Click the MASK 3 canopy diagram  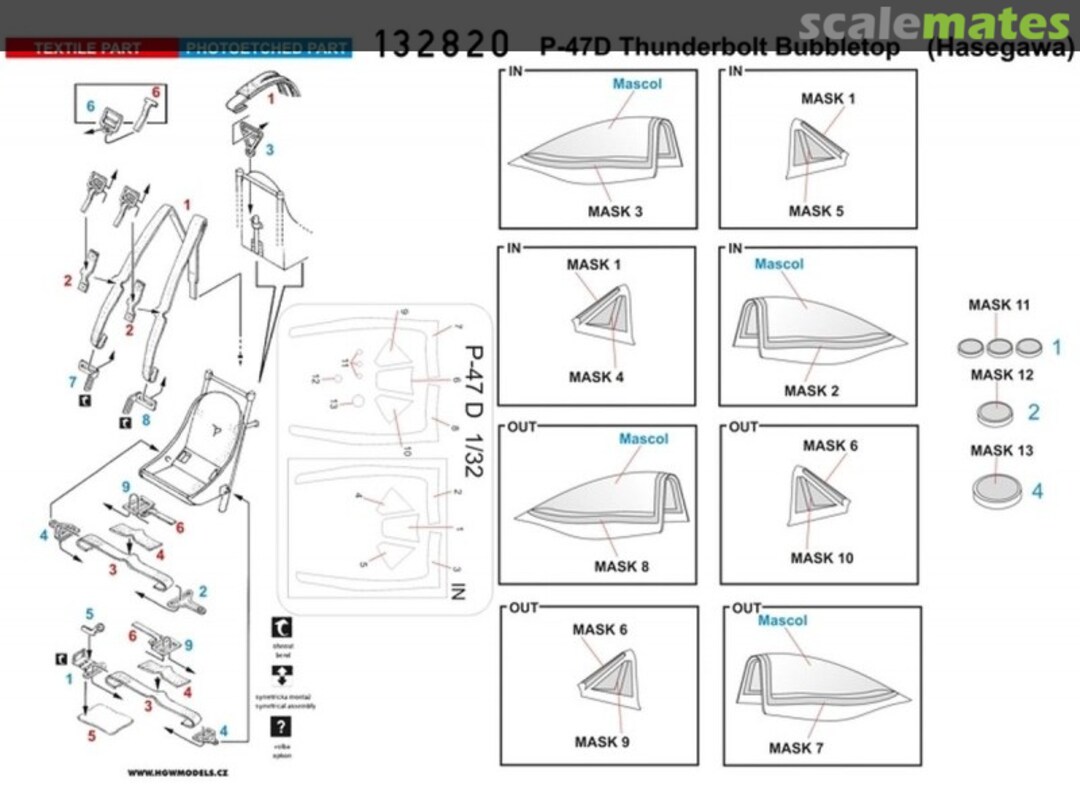[597, 148]
